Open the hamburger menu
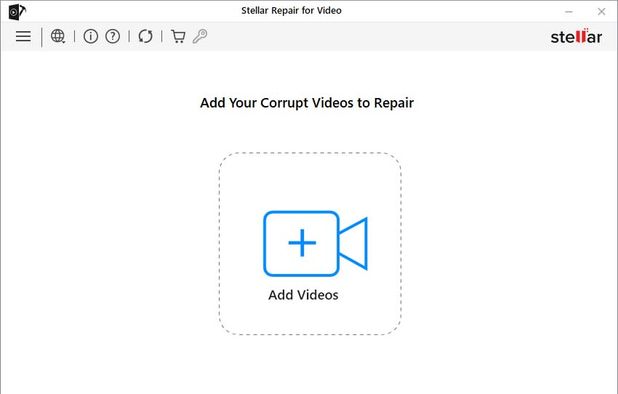 [x=23, y=36]
